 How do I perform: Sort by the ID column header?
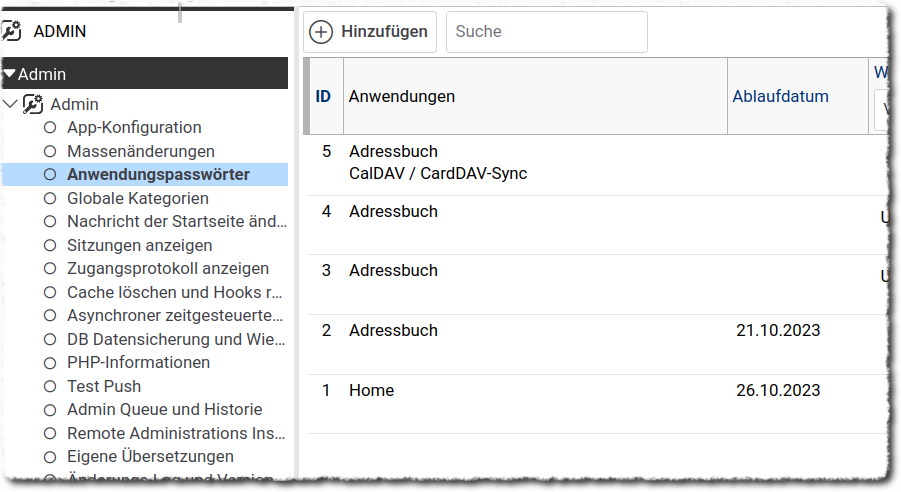coord(323,97)
